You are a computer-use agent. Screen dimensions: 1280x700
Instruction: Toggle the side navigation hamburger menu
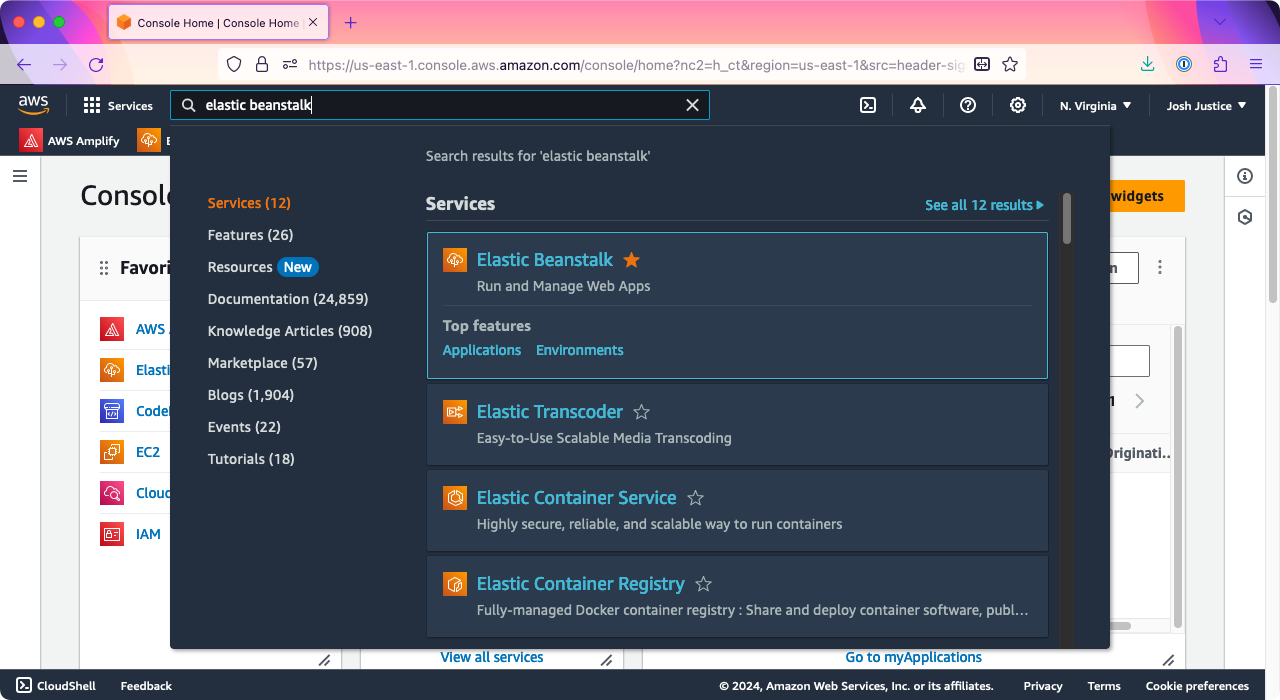tap(20, 176)
